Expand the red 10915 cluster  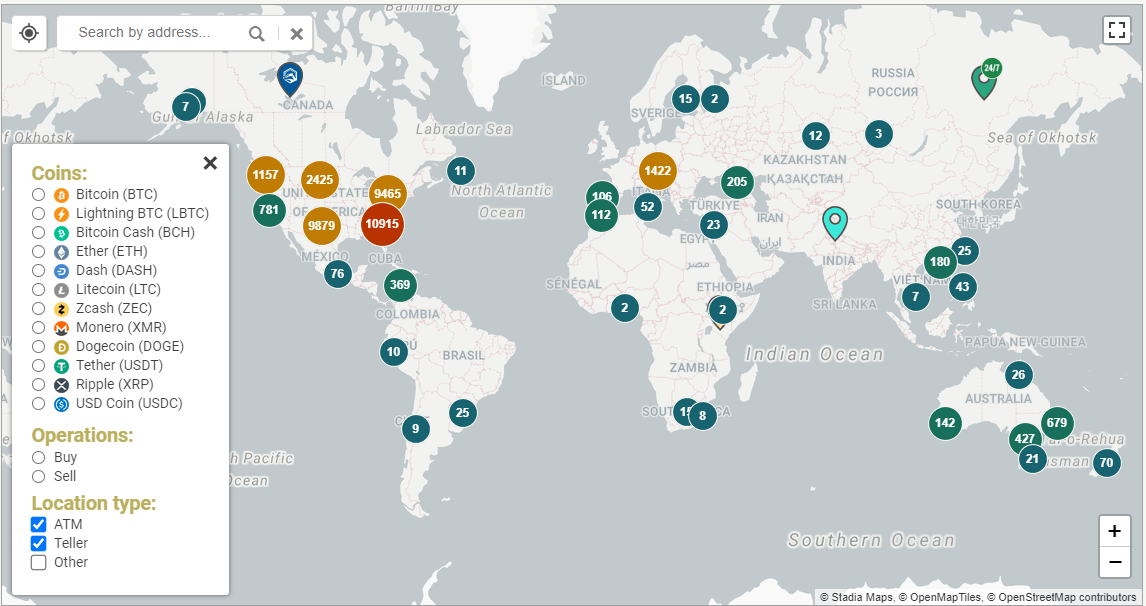[382, 224]
